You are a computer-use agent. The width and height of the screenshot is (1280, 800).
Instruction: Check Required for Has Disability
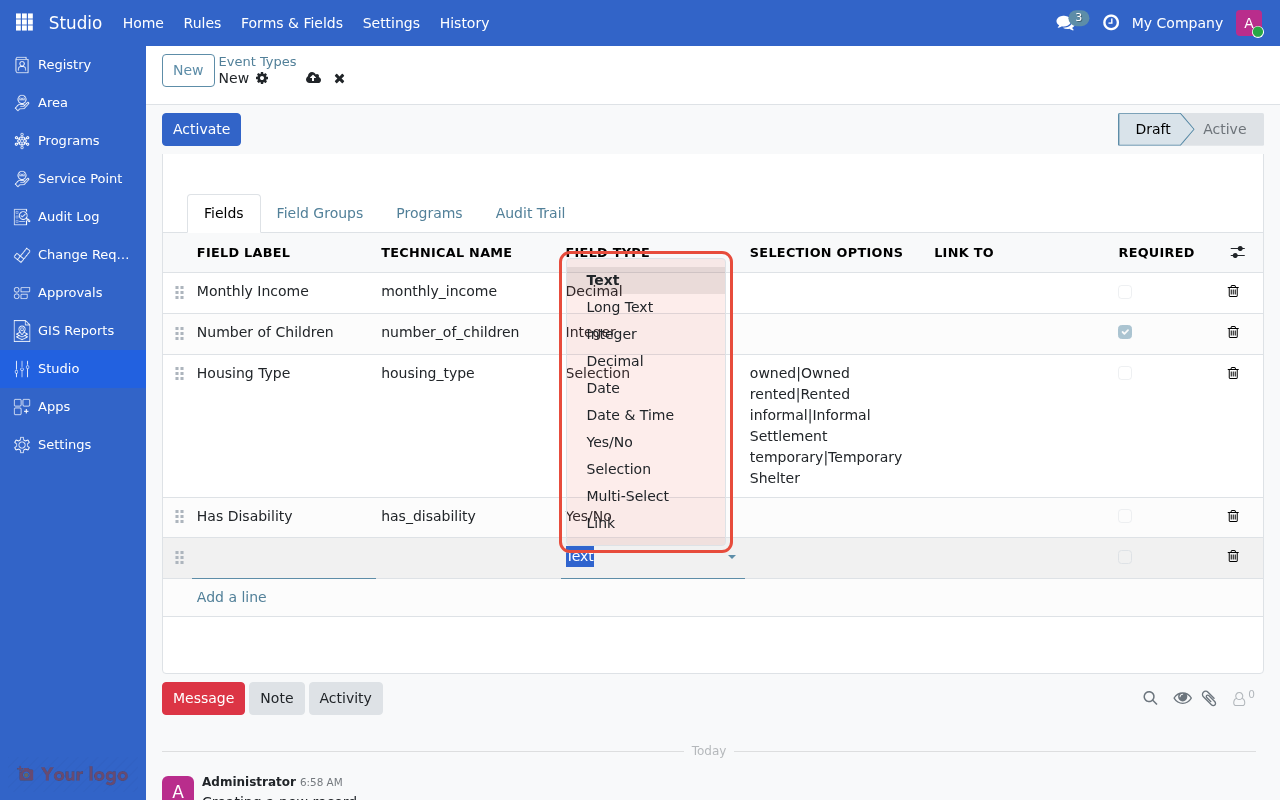coord(1124,516)
